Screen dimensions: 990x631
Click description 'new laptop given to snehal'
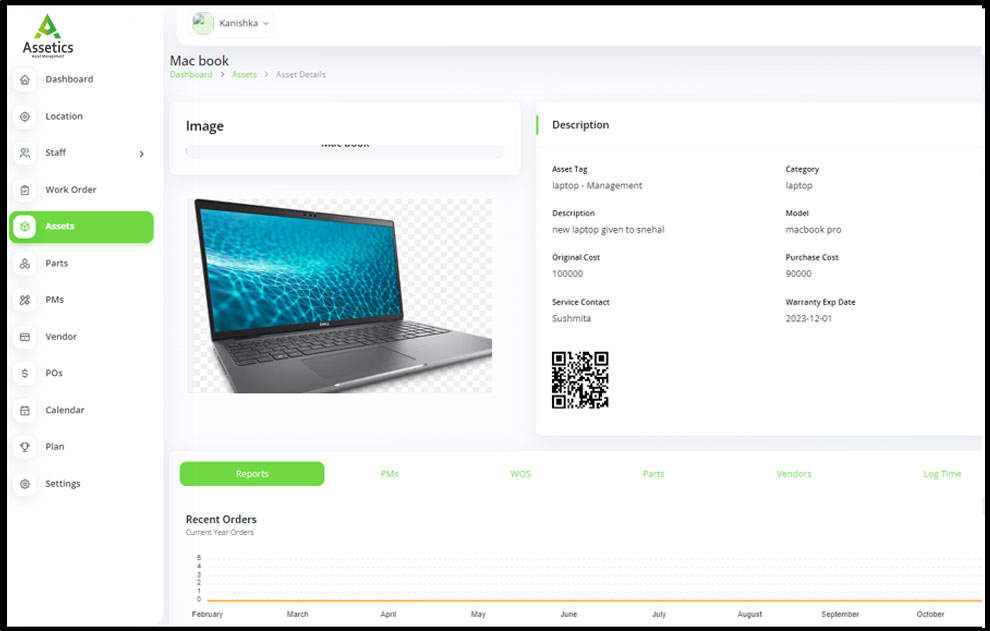608,230
